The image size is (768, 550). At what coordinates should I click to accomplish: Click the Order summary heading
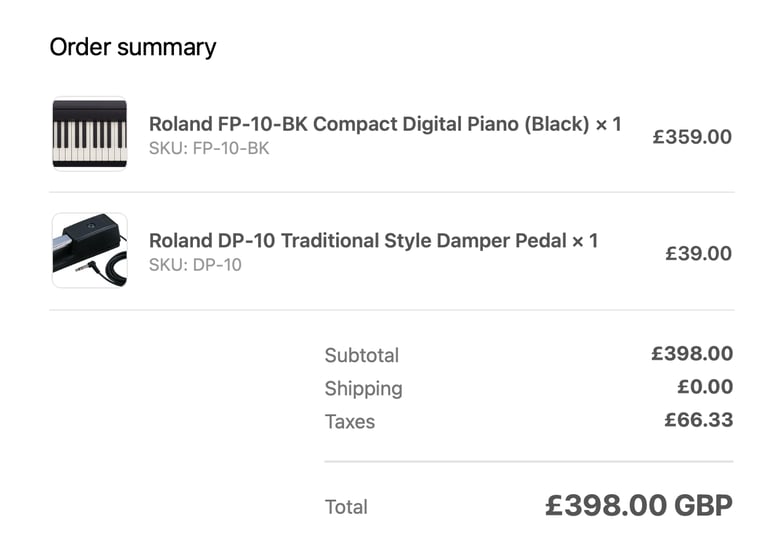tap(133, 48)
